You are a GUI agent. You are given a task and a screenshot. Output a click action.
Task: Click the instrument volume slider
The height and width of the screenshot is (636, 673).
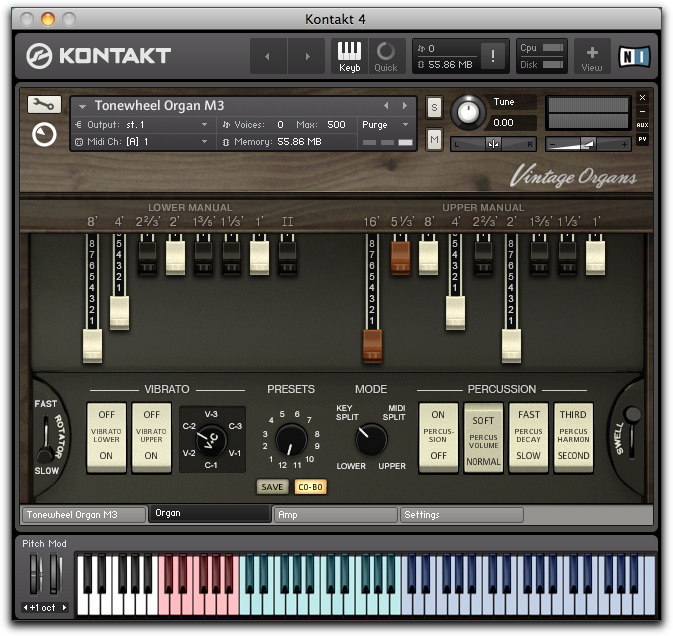588,144
